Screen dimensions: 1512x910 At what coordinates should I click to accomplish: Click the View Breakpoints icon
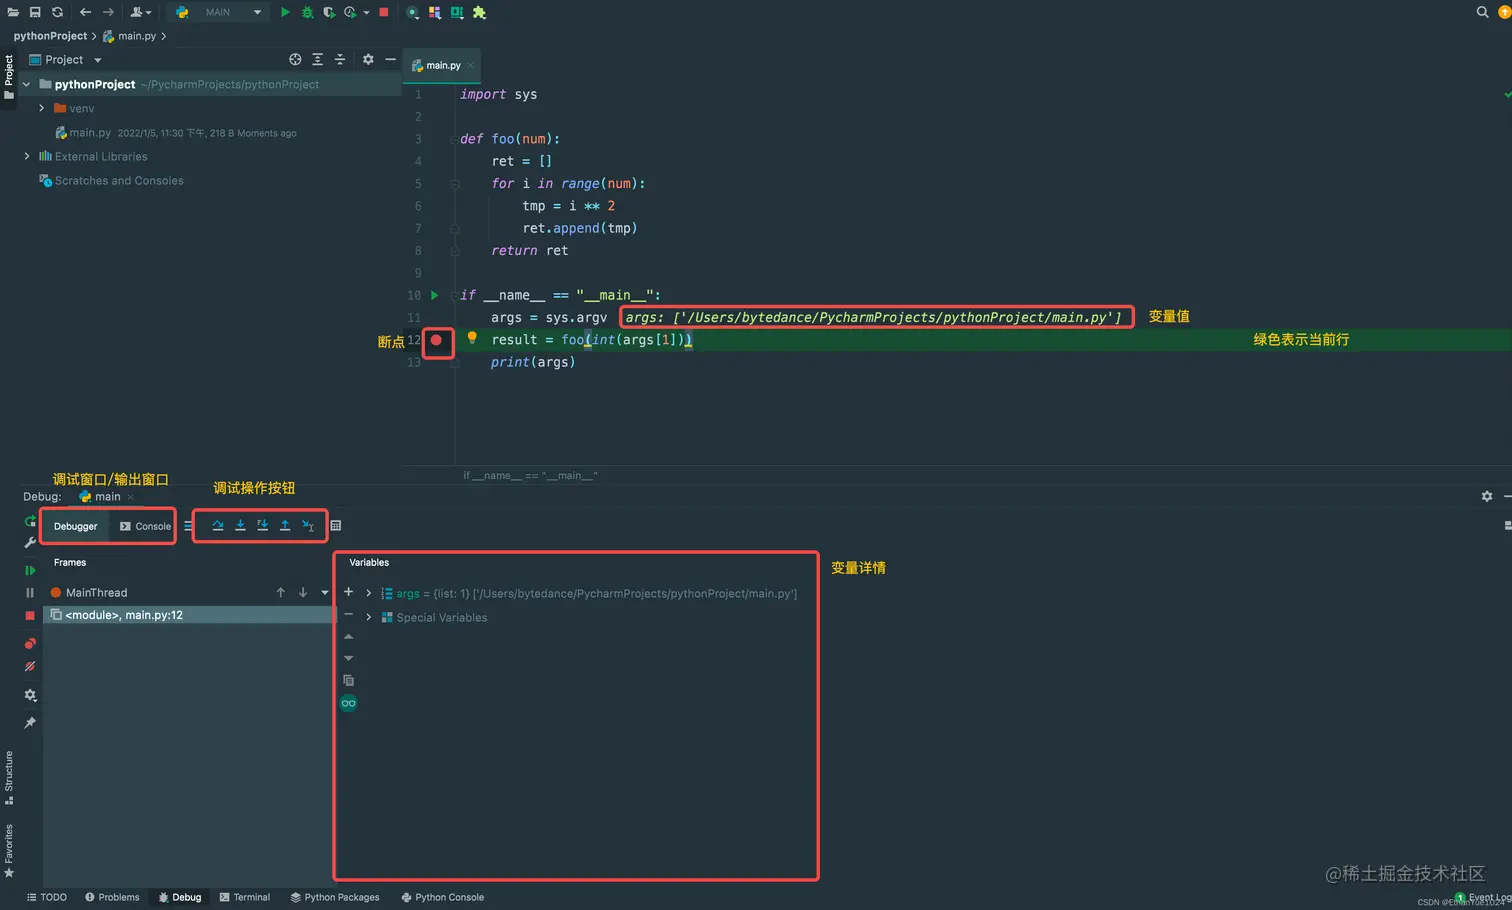(x=30, y=643)
